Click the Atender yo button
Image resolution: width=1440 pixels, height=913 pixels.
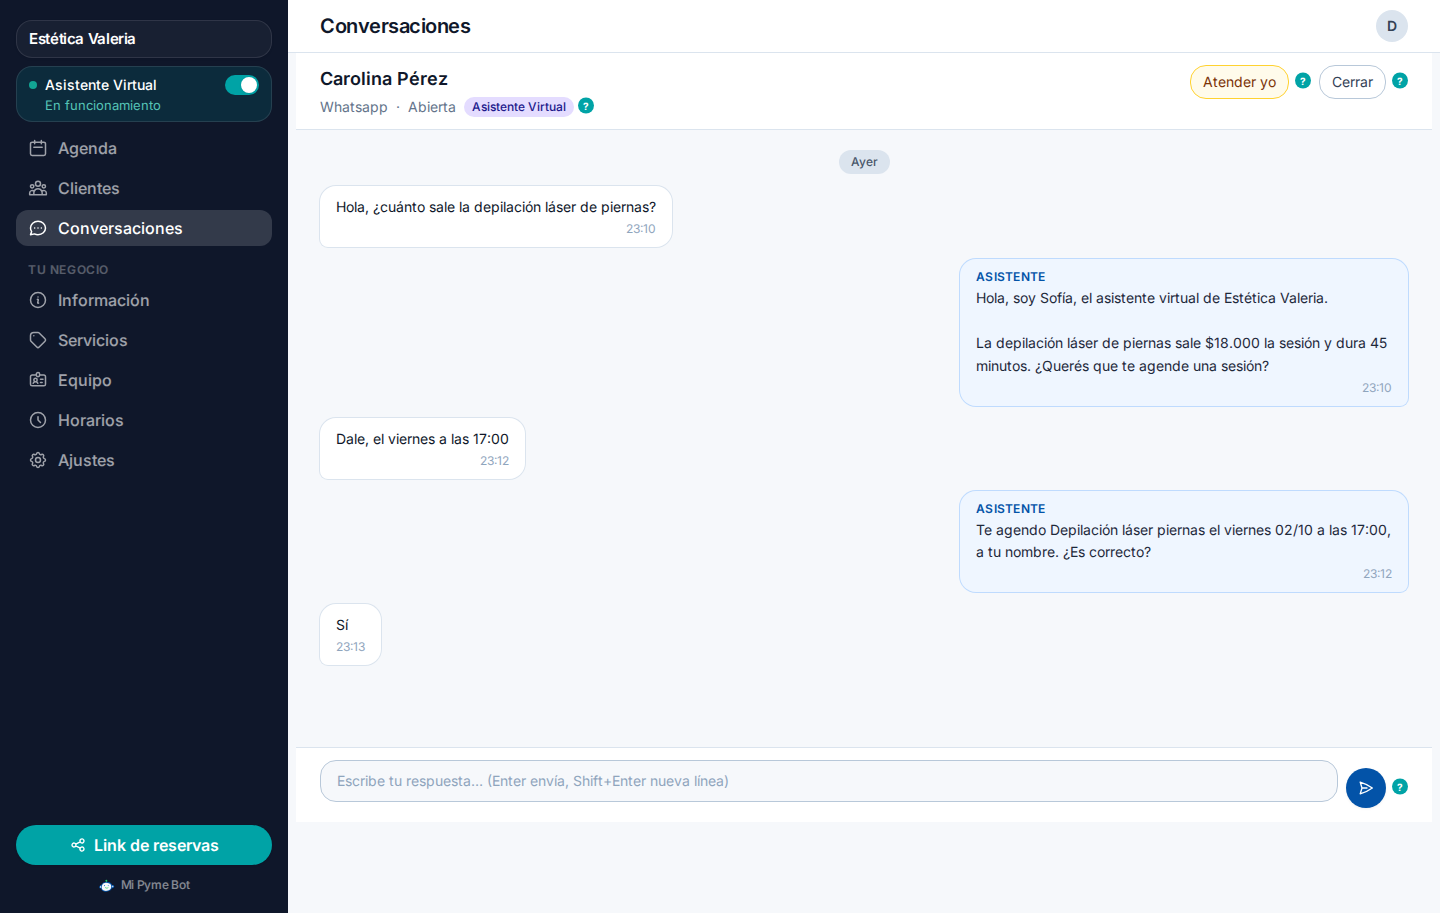coord(1239,82)
